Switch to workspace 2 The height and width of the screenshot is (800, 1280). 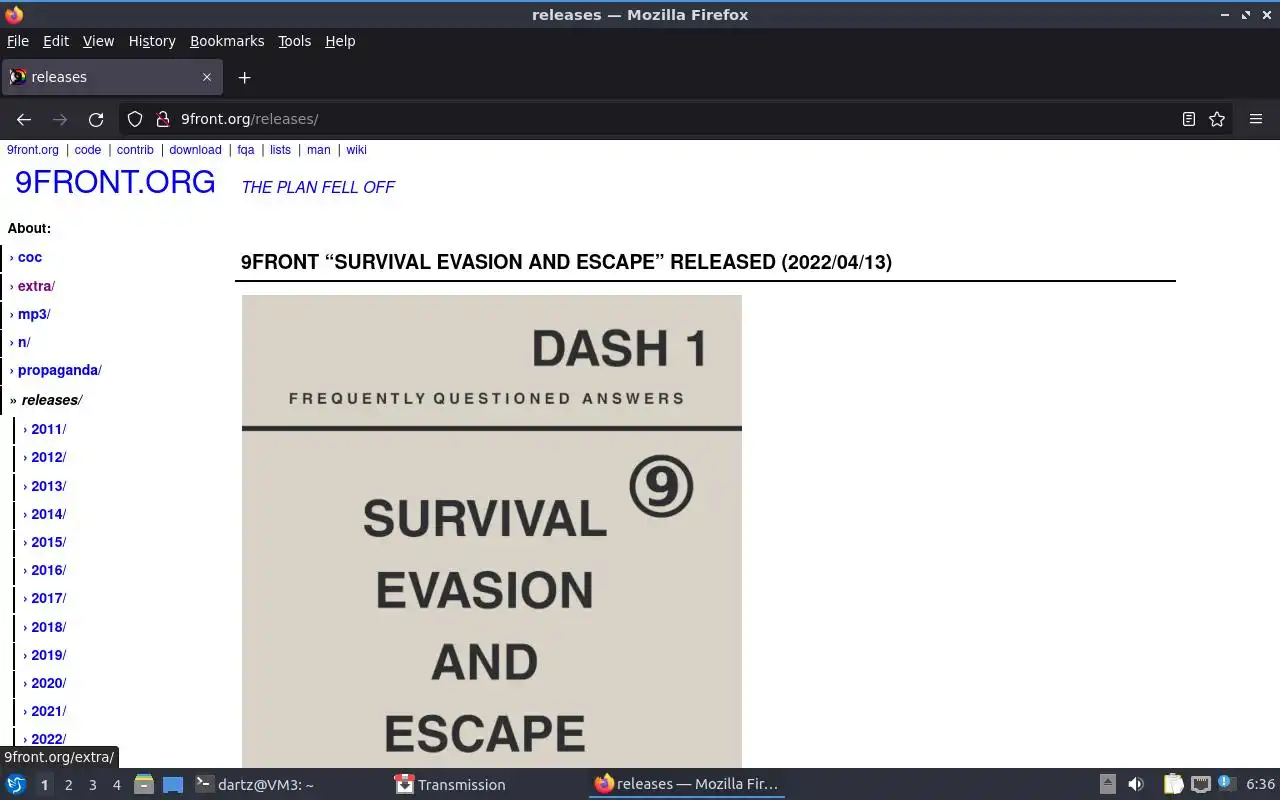pos(69,785)
